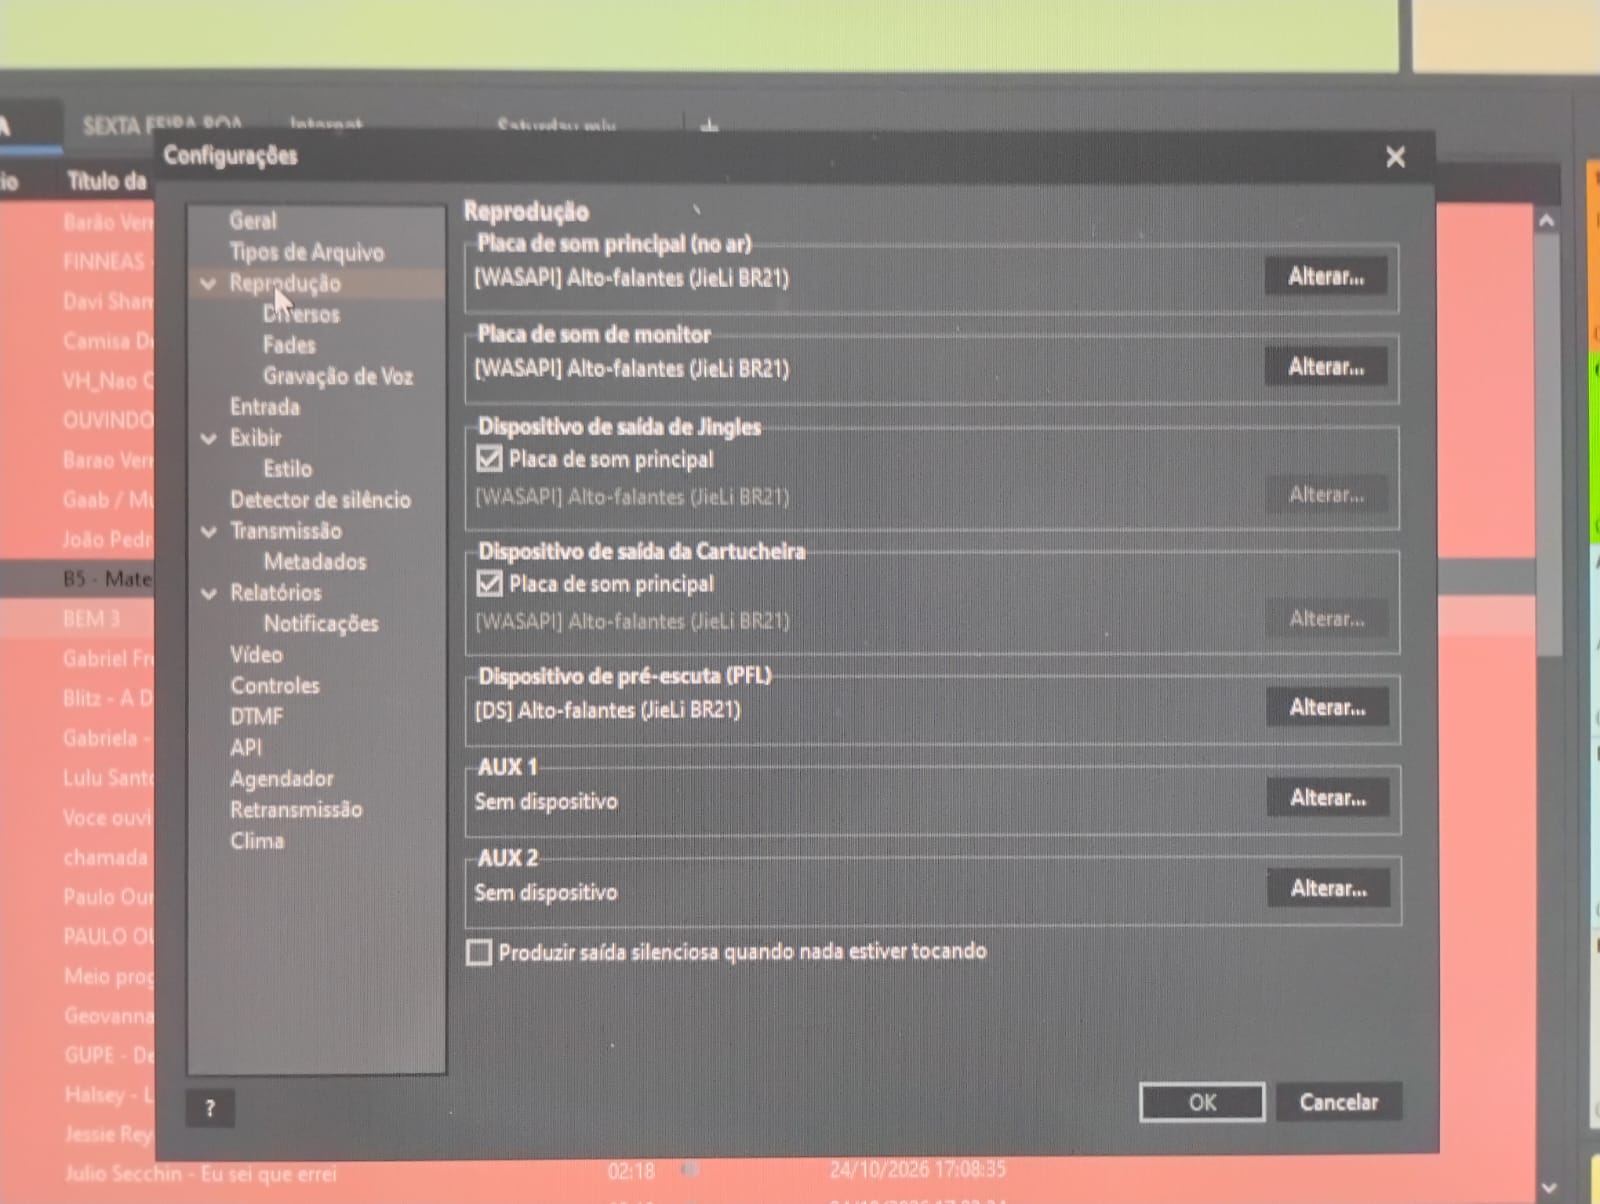Open Controles settings page

[275, 686]
